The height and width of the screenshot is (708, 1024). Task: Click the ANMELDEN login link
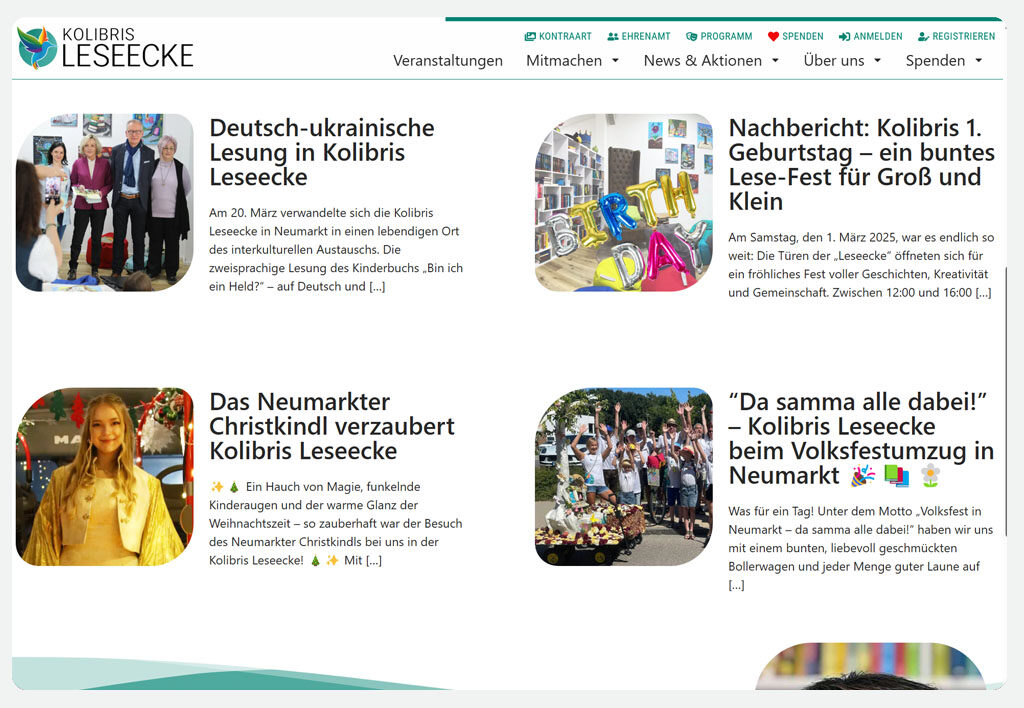click(878, 37)
